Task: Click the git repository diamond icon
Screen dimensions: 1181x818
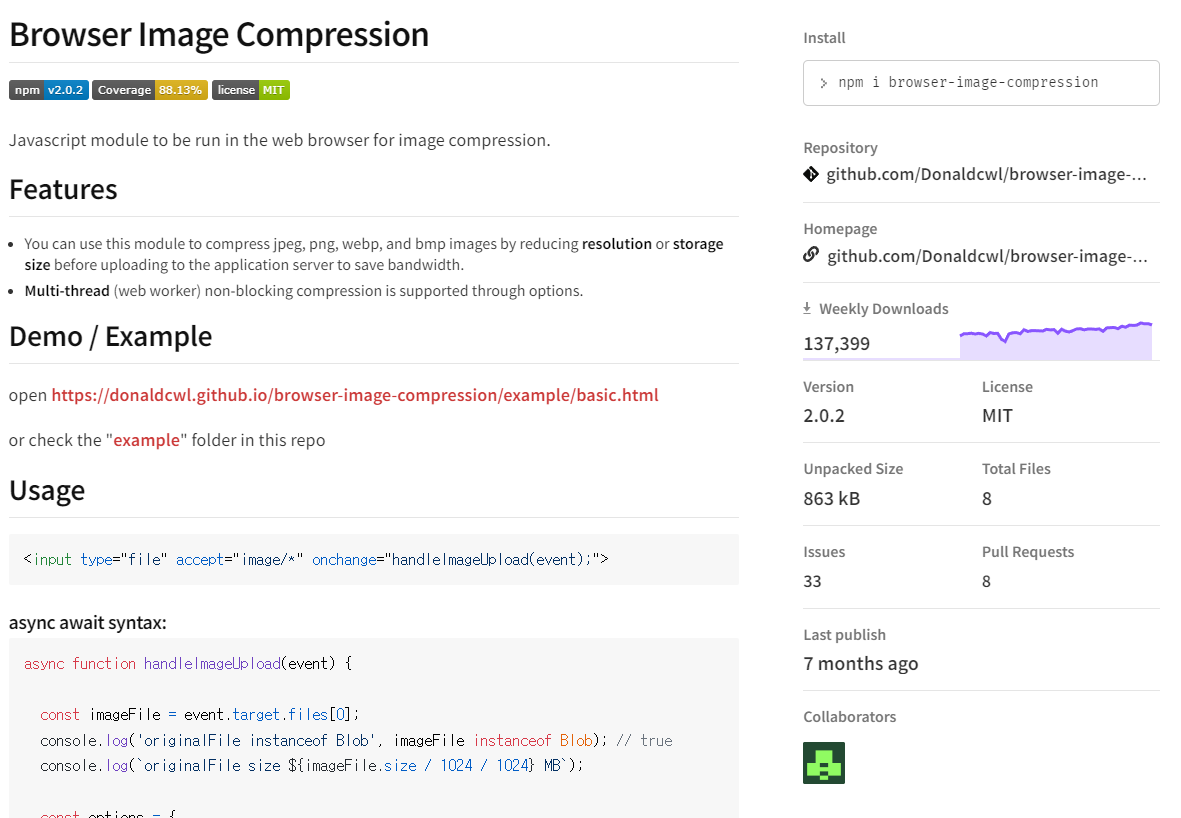Action: (810, 175)
